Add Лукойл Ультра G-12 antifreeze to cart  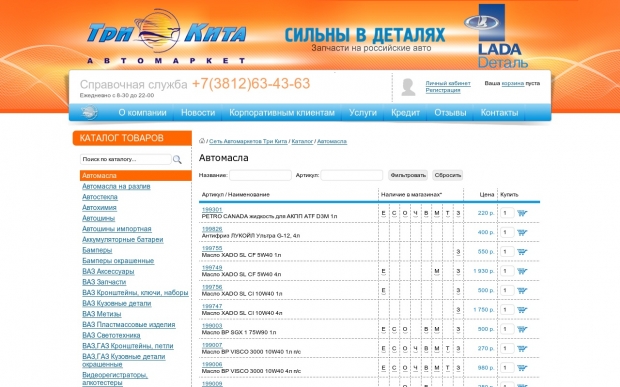click(522, 232)
